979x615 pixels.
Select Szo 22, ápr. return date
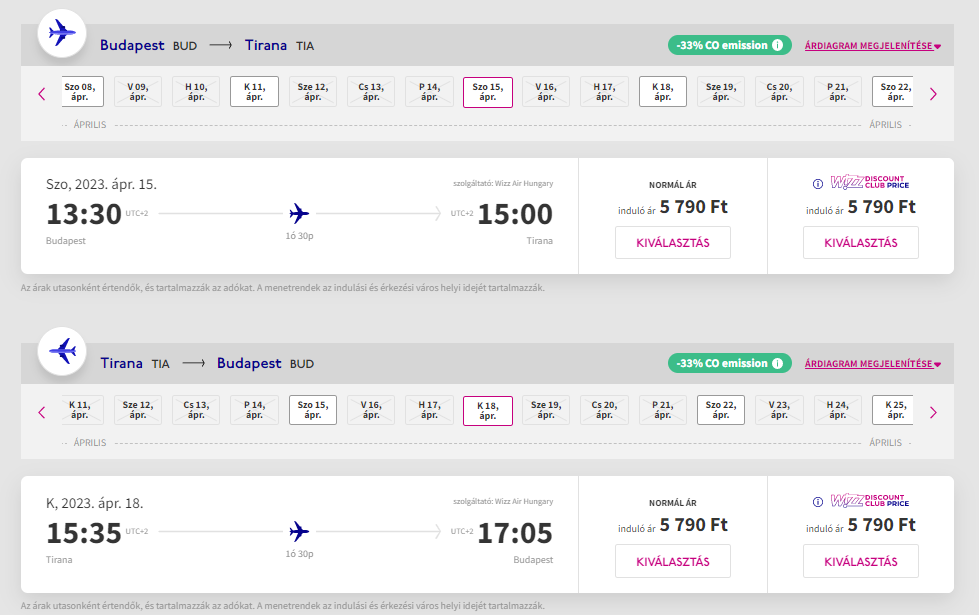[721, 410]
